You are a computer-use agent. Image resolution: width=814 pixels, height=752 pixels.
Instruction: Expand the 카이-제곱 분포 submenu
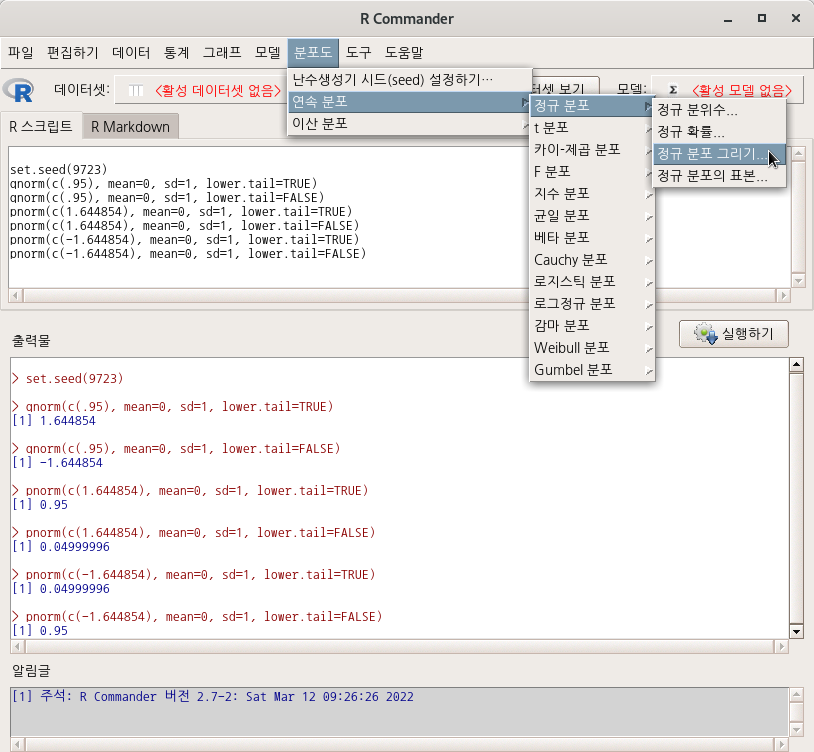click(592, 150)
